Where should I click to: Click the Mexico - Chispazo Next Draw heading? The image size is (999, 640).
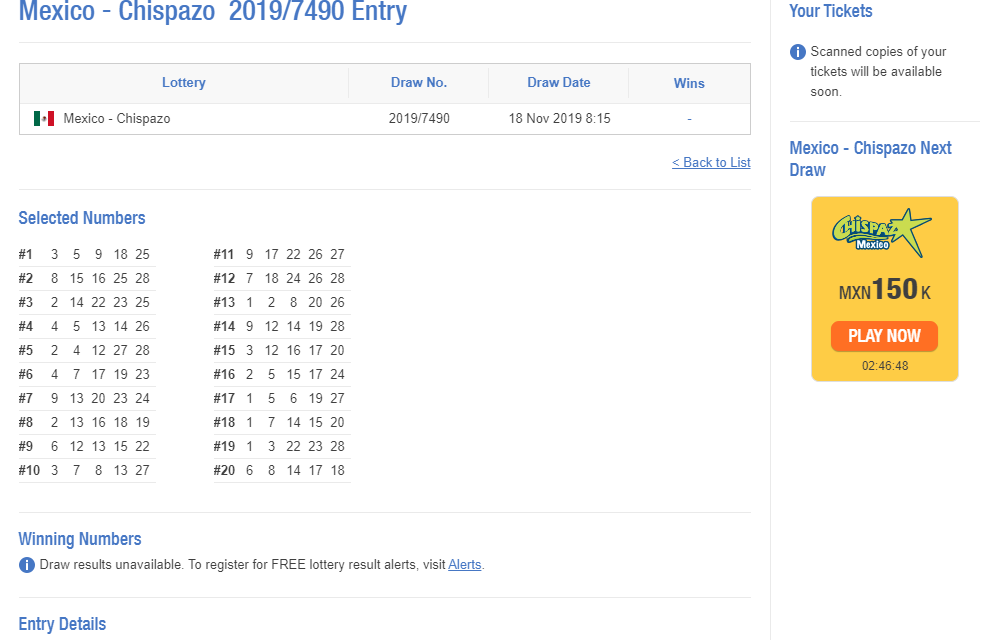coord(870,159)
